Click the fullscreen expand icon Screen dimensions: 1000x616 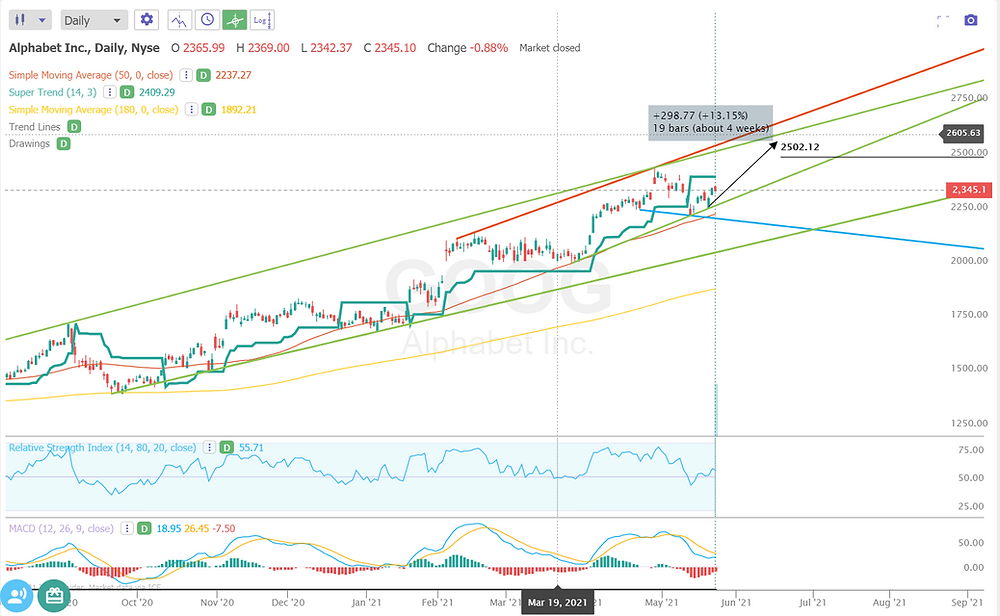943,21
